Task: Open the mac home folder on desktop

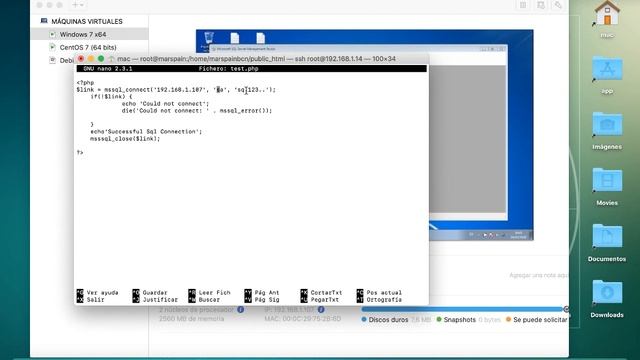Action: [x=607, y=18]
